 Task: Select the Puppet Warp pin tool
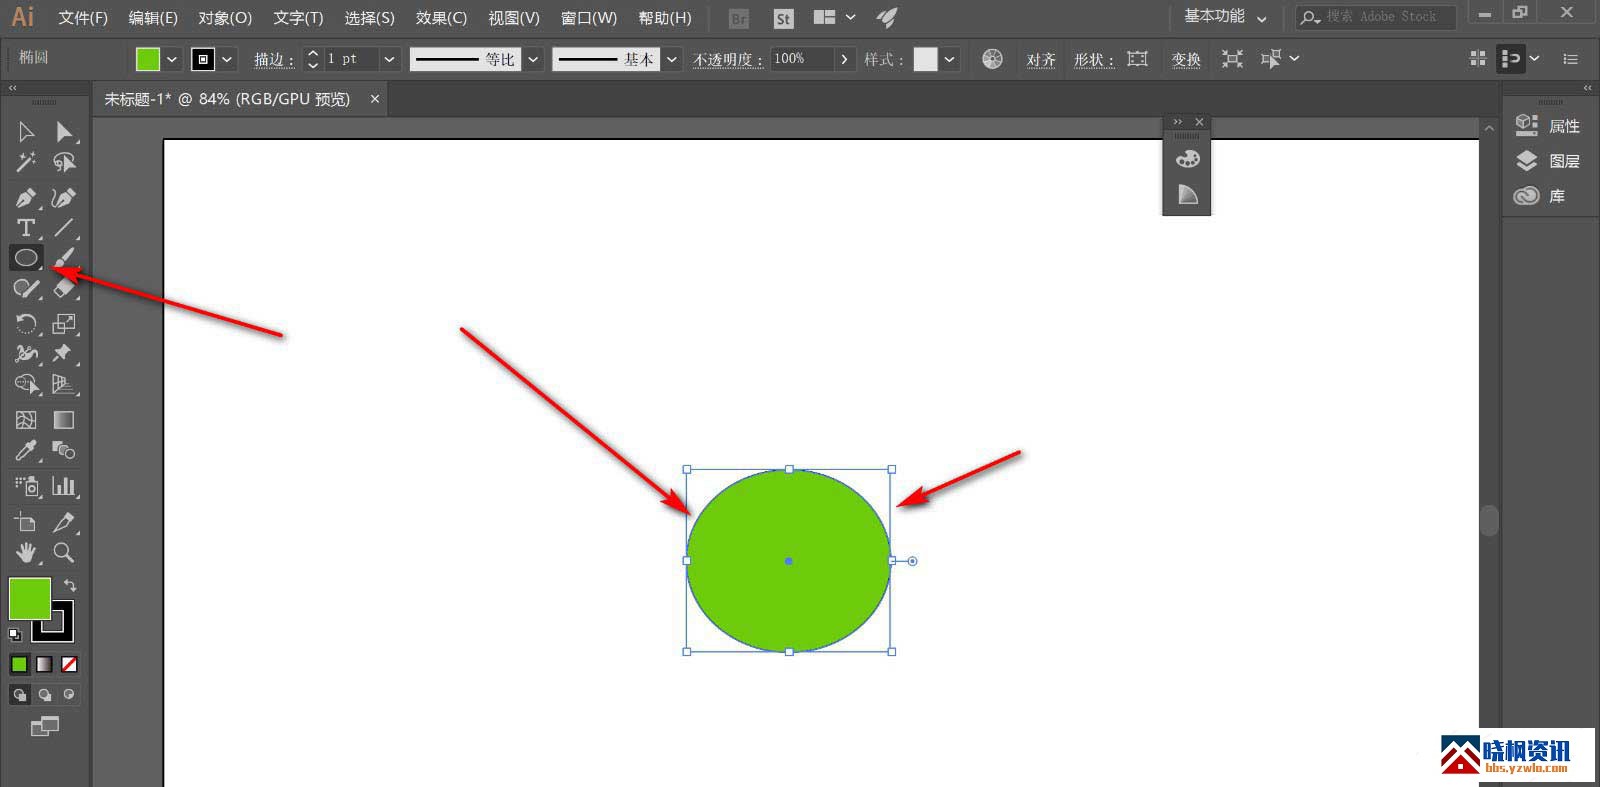coord(64,354)
